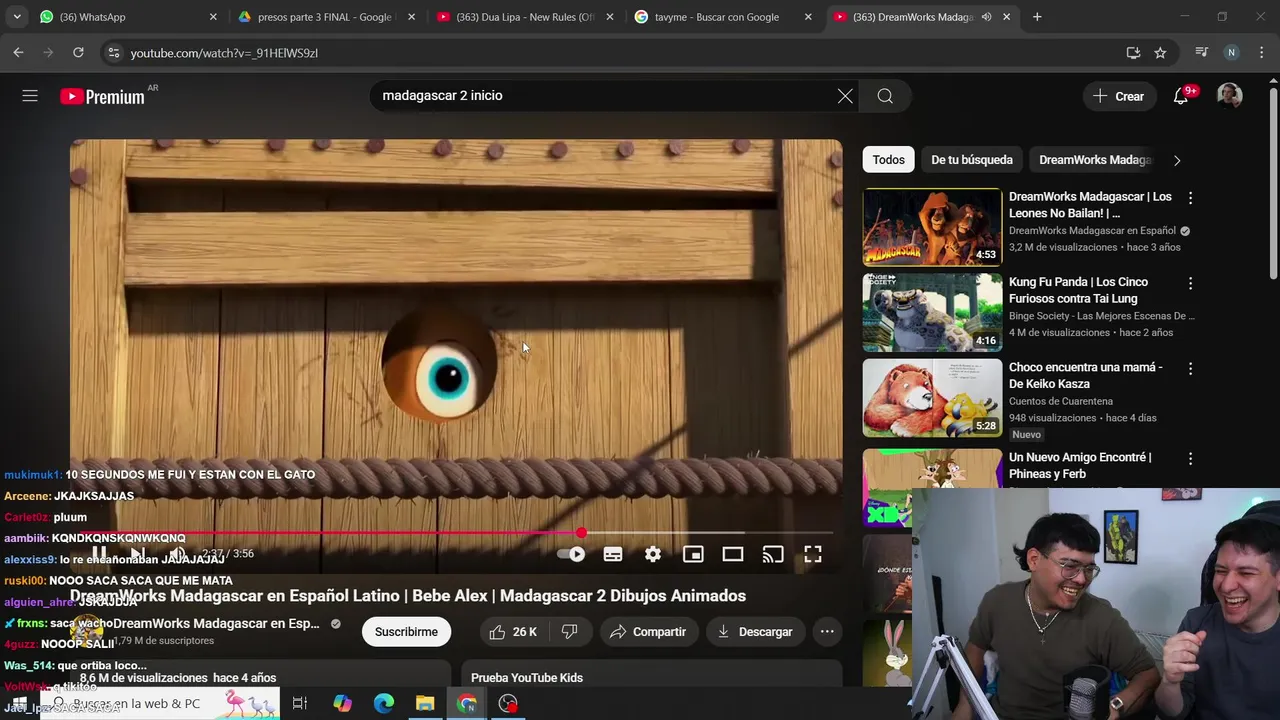Install or cast icon in address bar
1280x720 pixels.
[1133, 53]
